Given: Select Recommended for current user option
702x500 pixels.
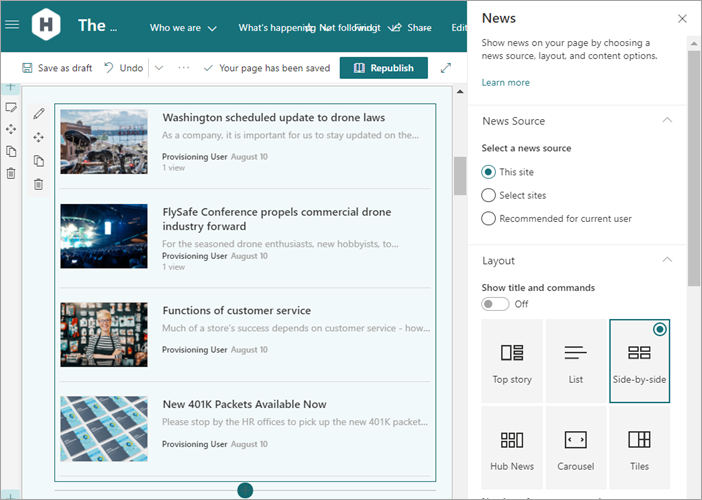Looking at the screenshot, I should (x=488, y=218).
